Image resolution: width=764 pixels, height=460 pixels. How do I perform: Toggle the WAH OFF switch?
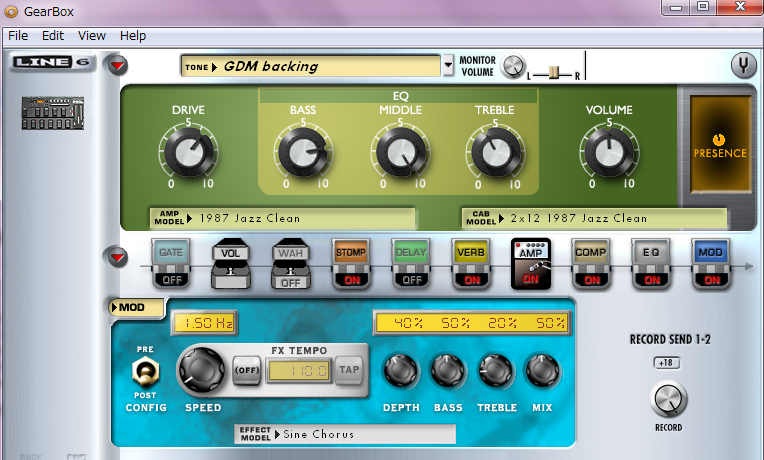[x=290, y=283]
